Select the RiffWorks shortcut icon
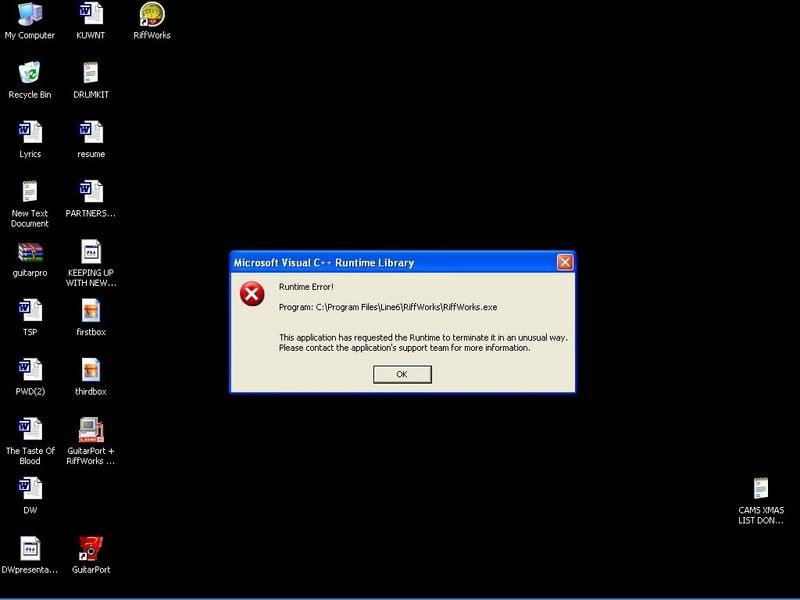 (x=152, y=14)
